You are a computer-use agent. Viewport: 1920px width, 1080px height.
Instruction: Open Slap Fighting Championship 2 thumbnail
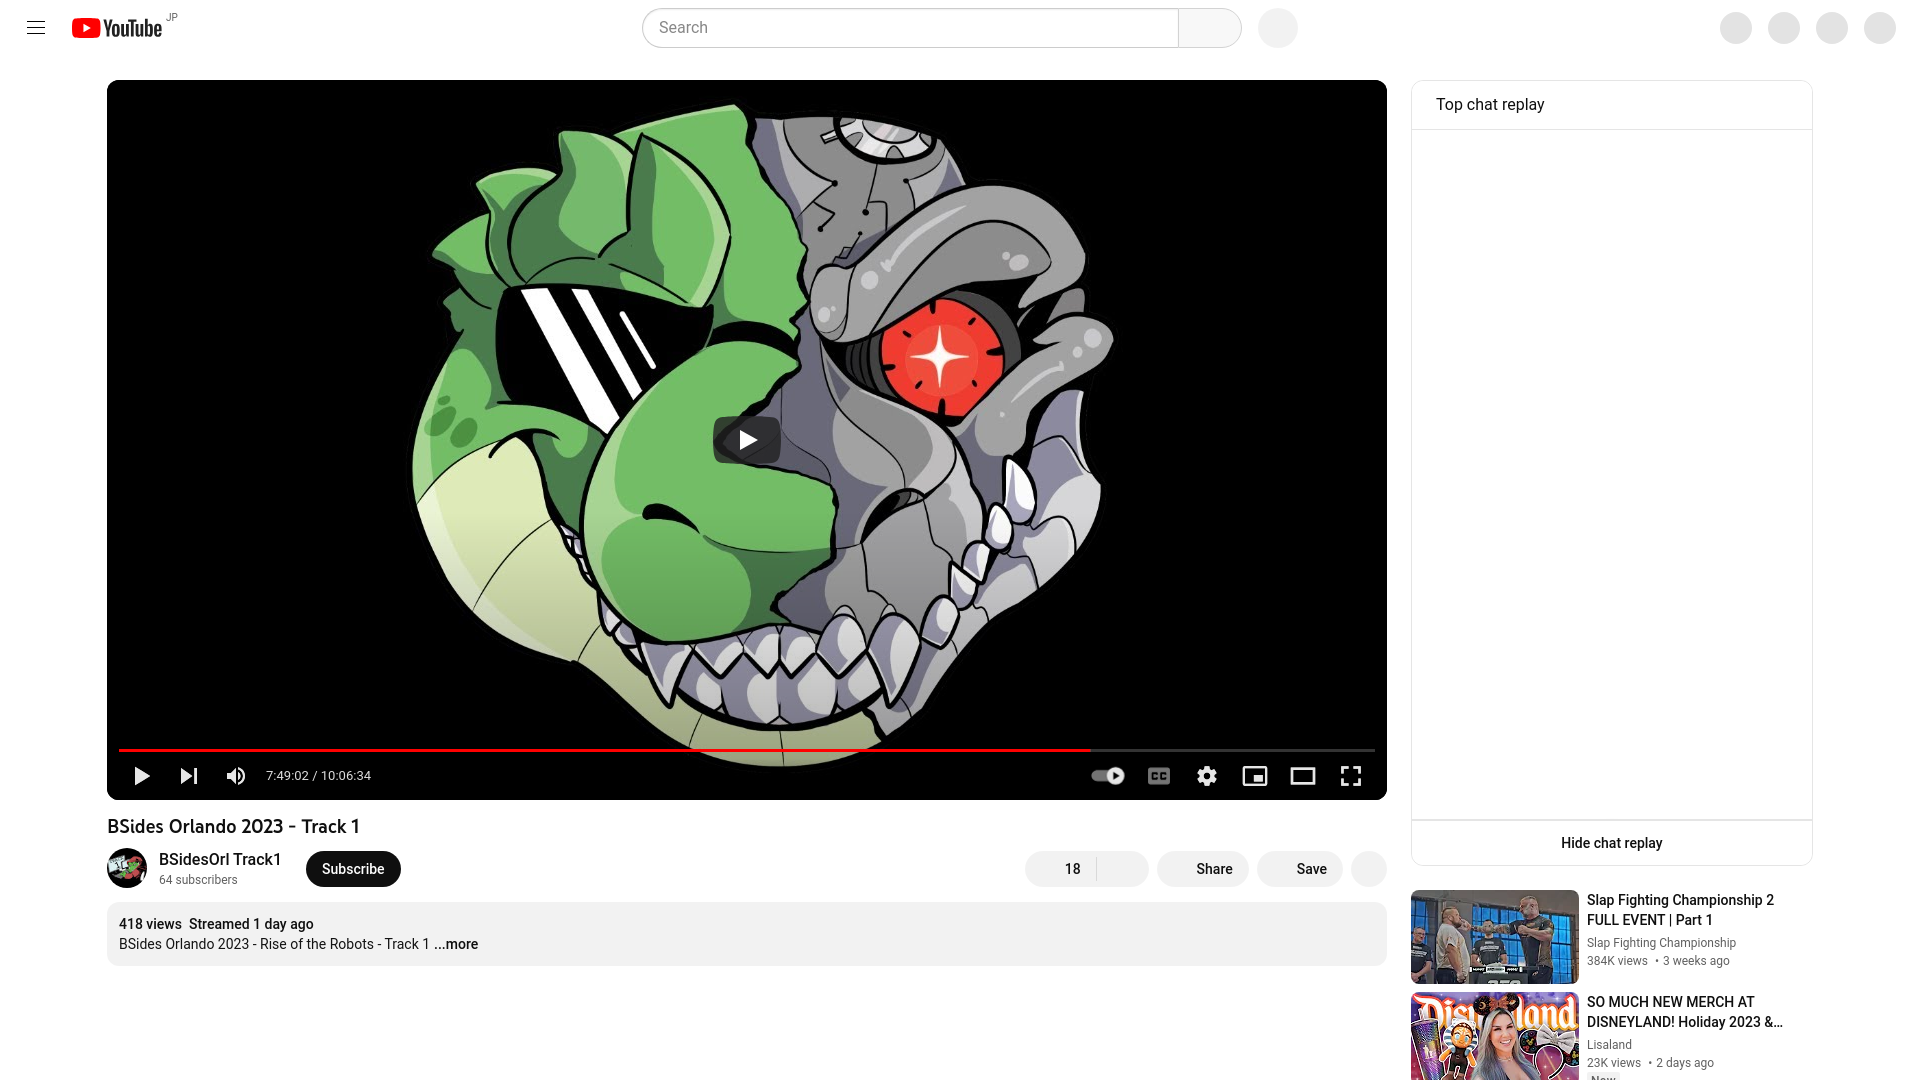(1495, 937)
